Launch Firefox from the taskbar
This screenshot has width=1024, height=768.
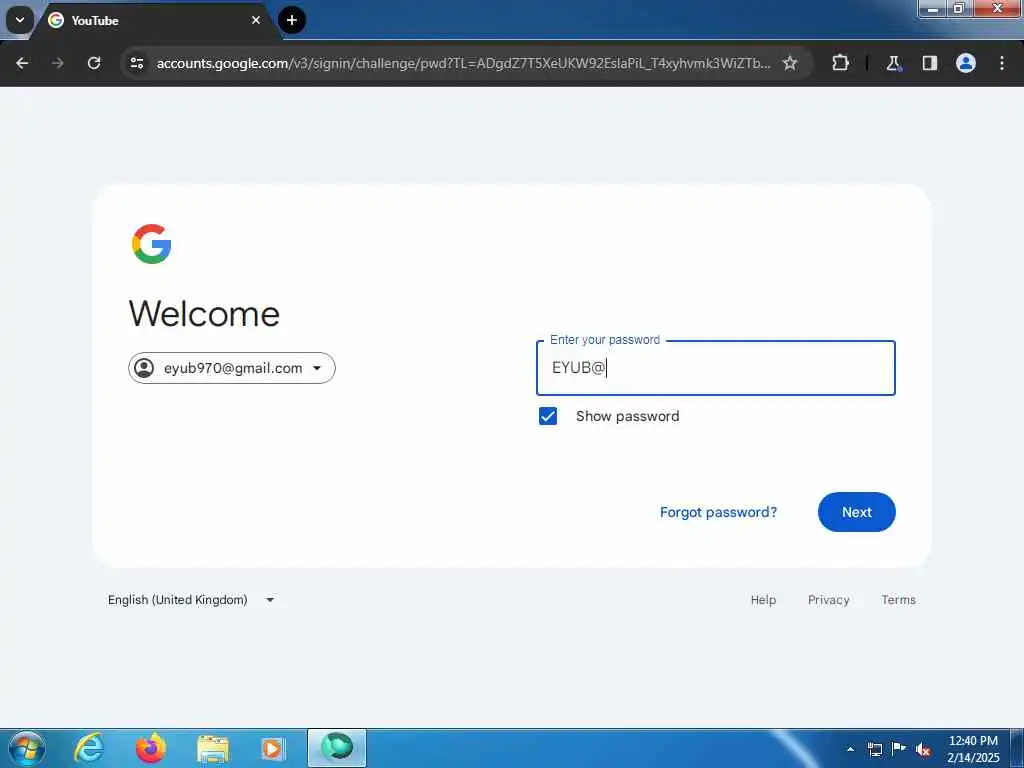pyautogui.click(x=151, y=748)
